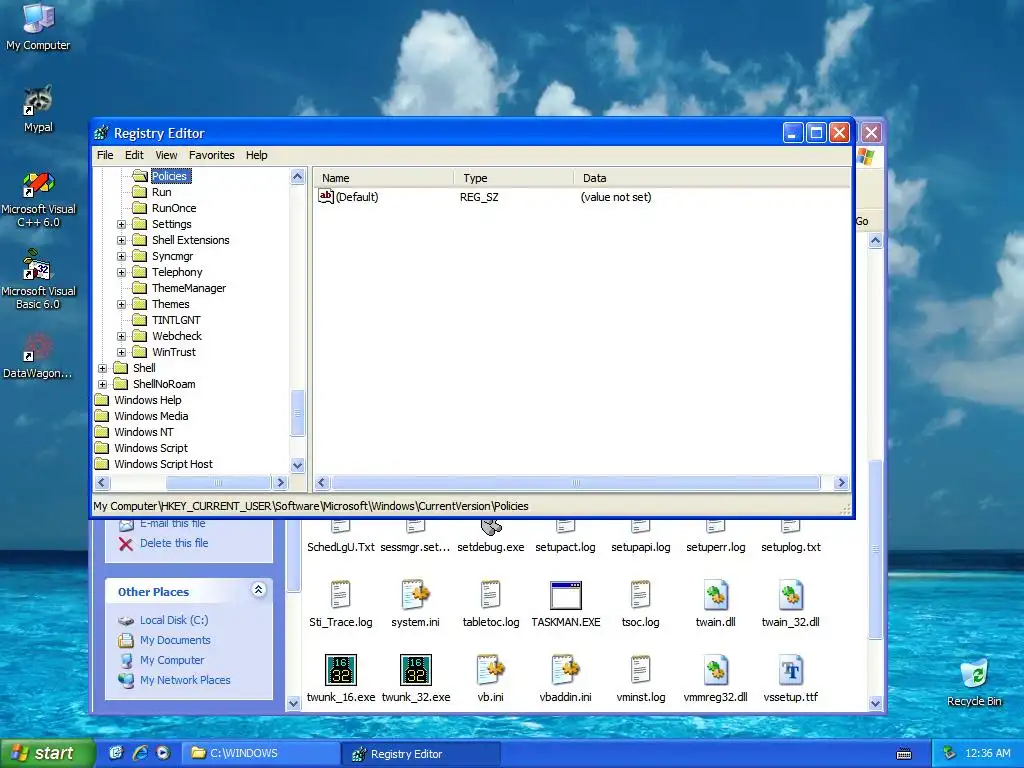Click the Registry Editor taskbar button
Image resolution: width=1024 pixels, height=768 pixels.
click(420, 754)
